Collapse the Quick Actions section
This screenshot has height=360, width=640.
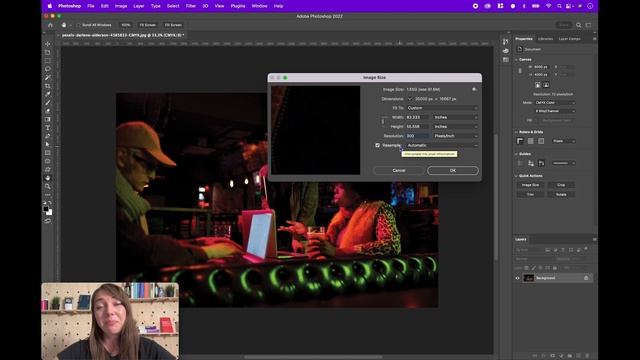[516, 176]
